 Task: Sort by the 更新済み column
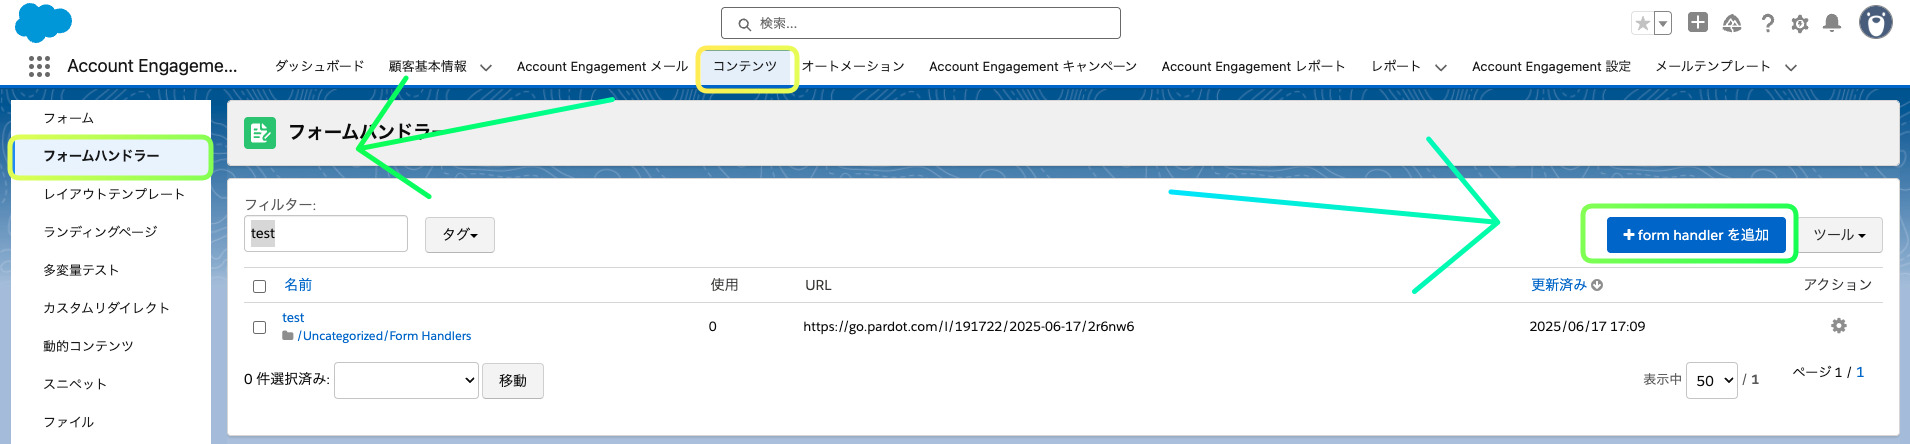pos(1559,285)
